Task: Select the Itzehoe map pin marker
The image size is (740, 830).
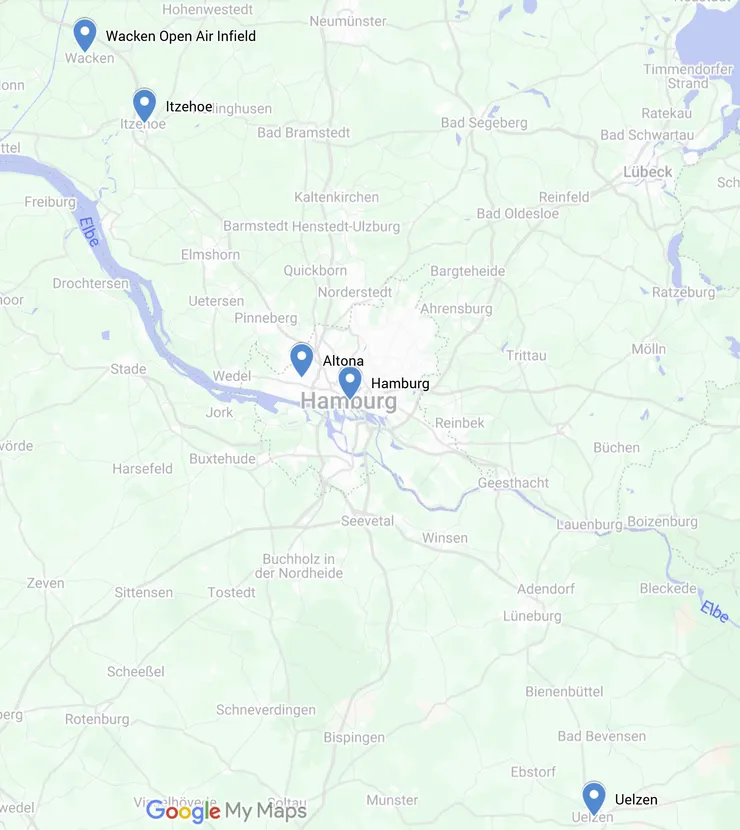Action: tap(144, 105)
